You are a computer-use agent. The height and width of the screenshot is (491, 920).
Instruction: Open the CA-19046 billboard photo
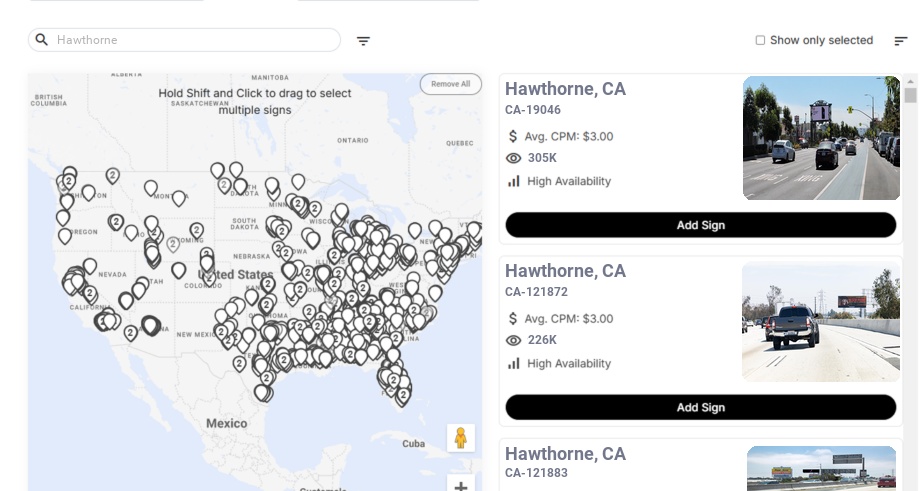point(821,138)
